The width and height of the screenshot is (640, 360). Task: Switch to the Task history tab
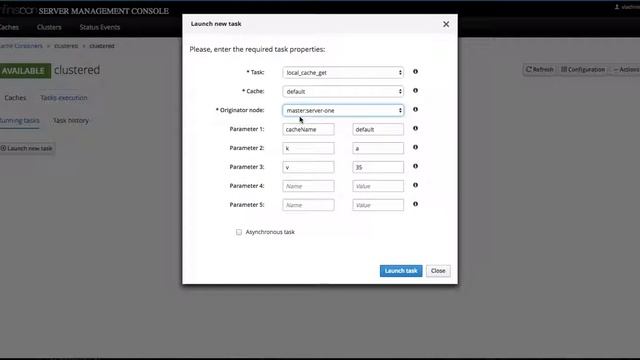(x=71, y=120)
